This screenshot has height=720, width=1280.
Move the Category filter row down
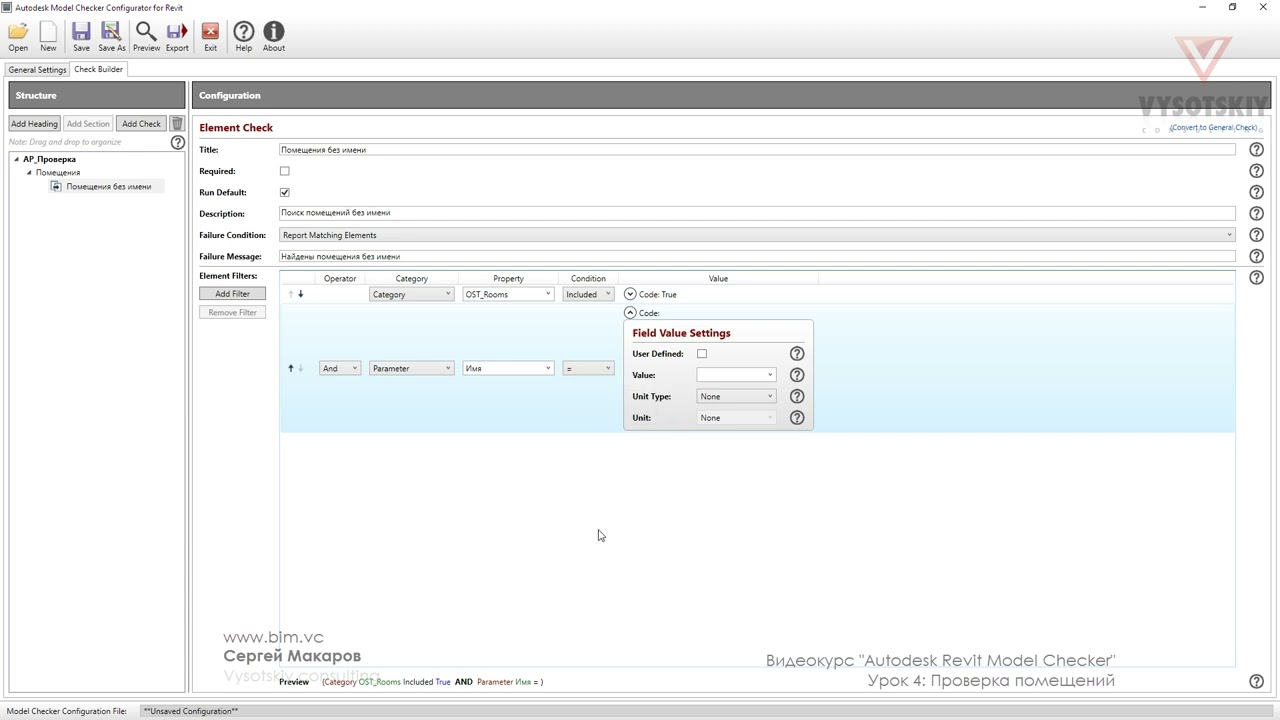[x=300, y=294]
